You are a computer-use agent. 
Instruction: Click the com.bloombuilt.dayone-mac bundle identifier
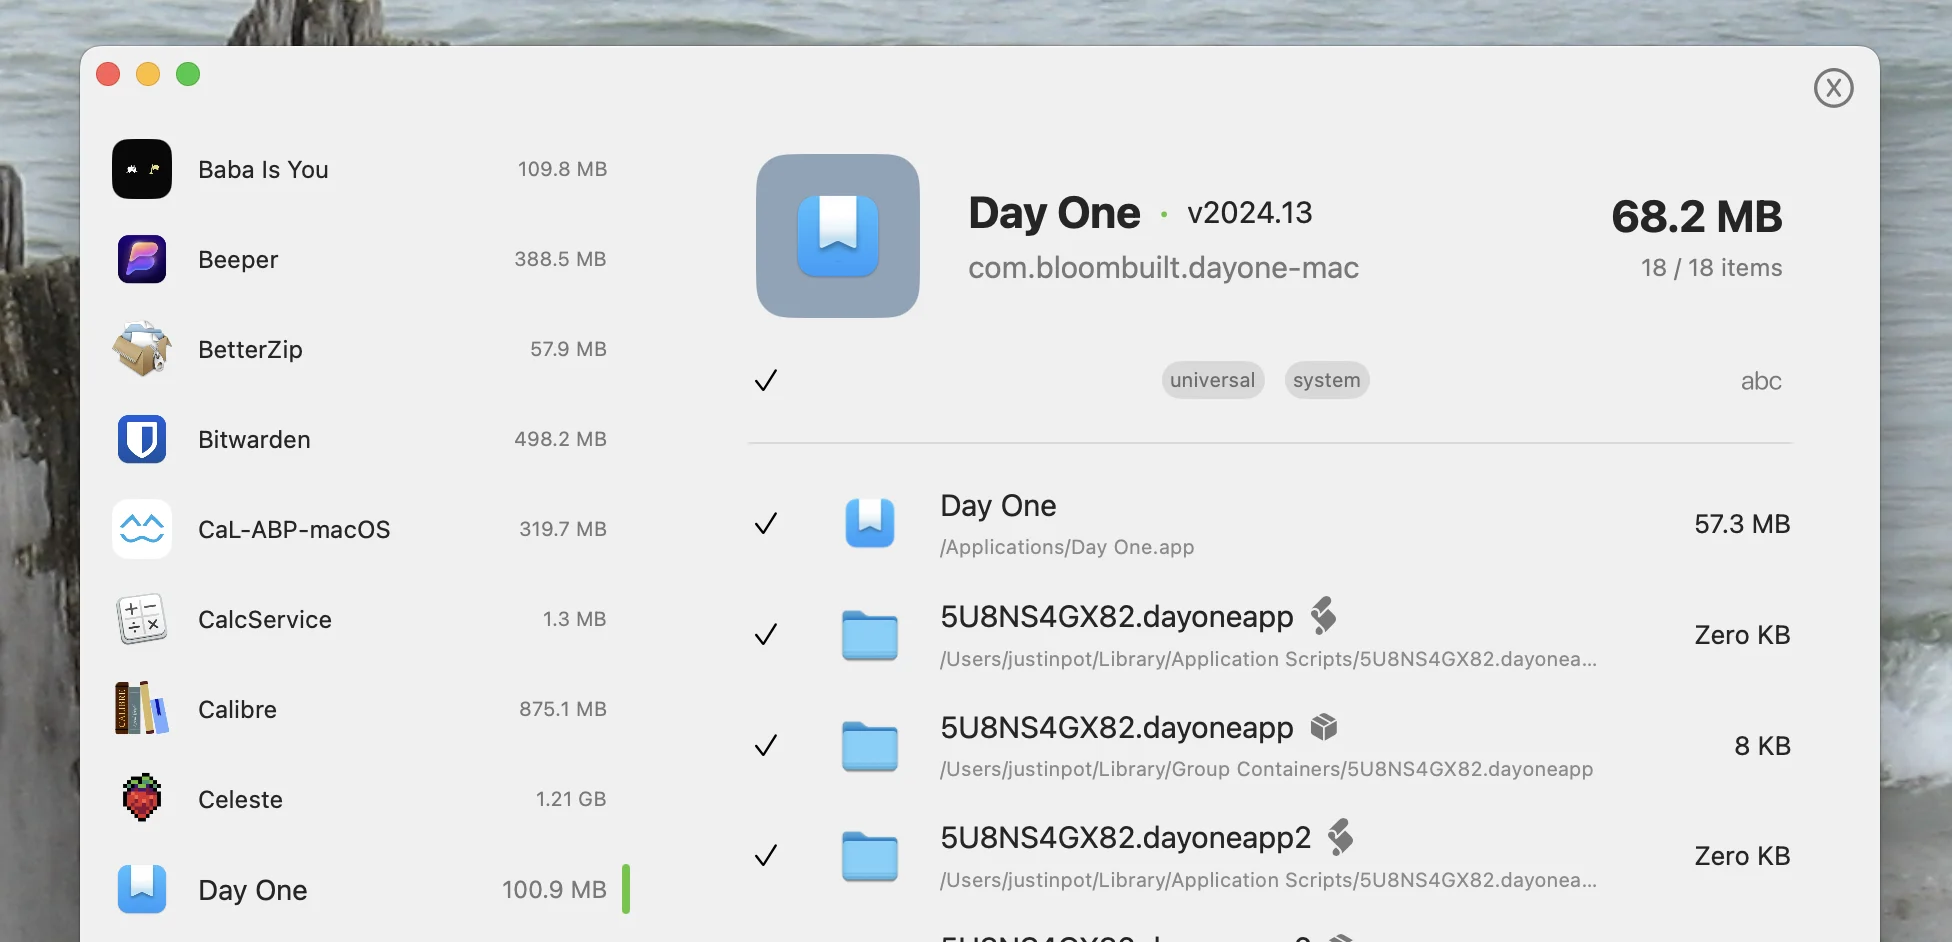click(1163, 268)
